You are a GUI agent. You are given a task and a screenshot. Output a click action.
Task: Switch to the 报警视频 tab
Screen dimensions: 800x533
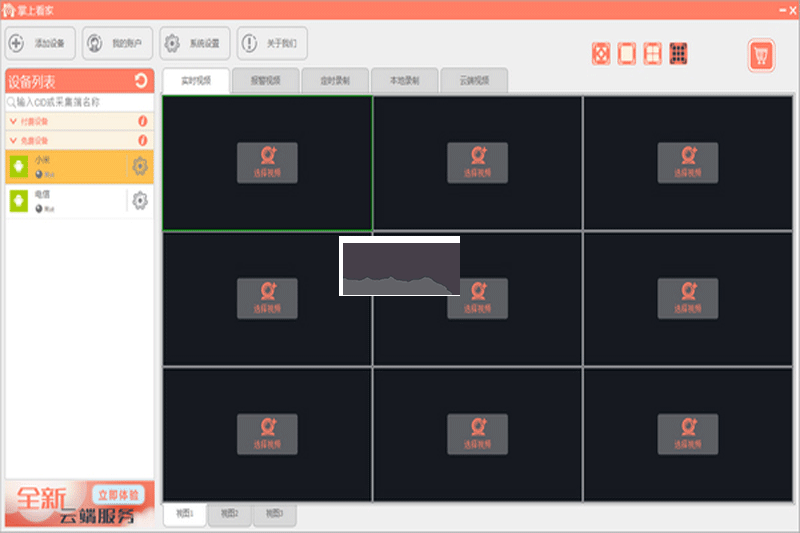click(265, 81)
